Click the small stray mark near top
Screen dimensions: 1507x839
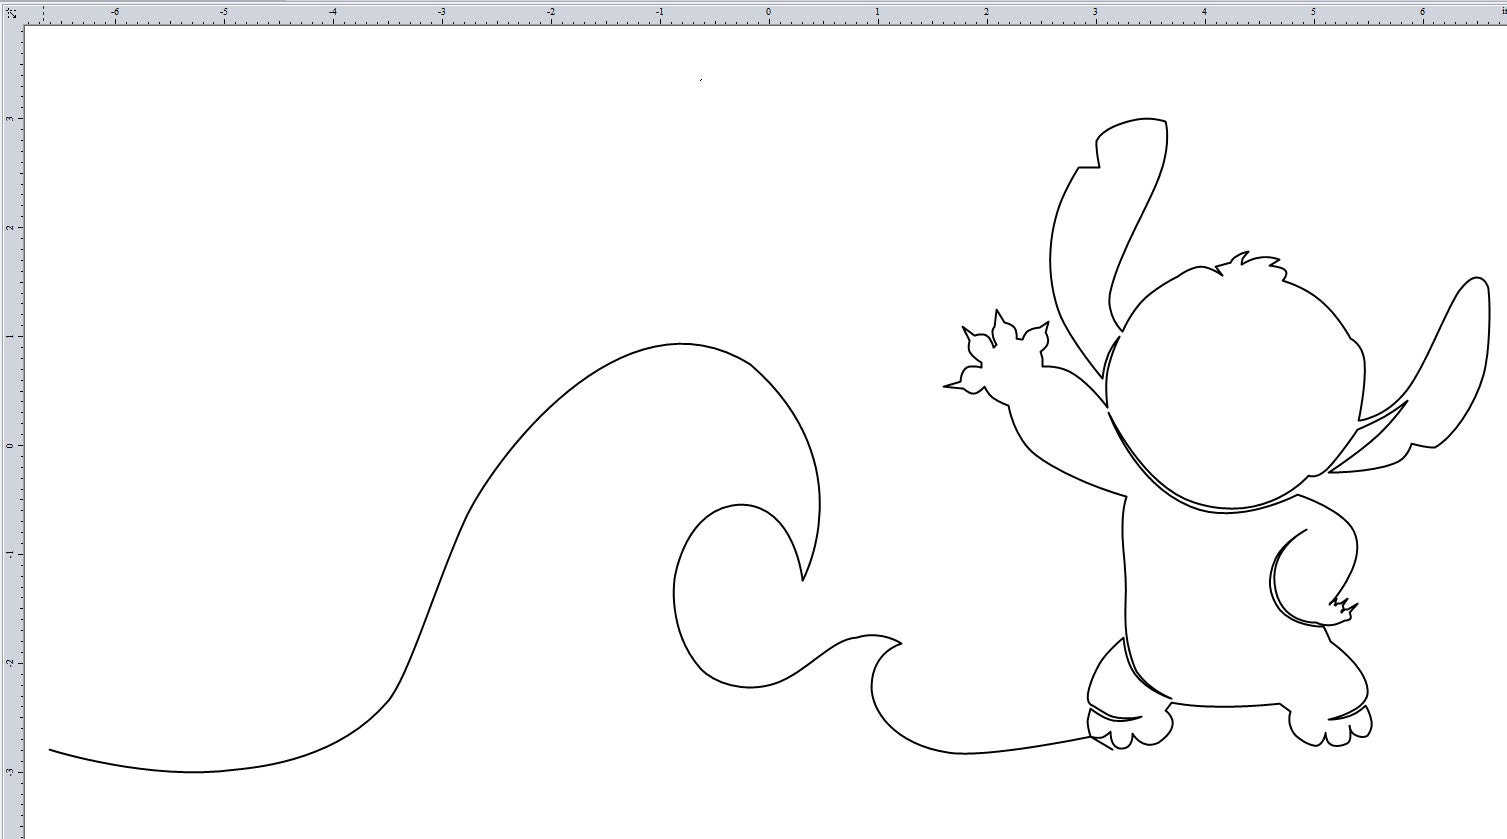701,80
